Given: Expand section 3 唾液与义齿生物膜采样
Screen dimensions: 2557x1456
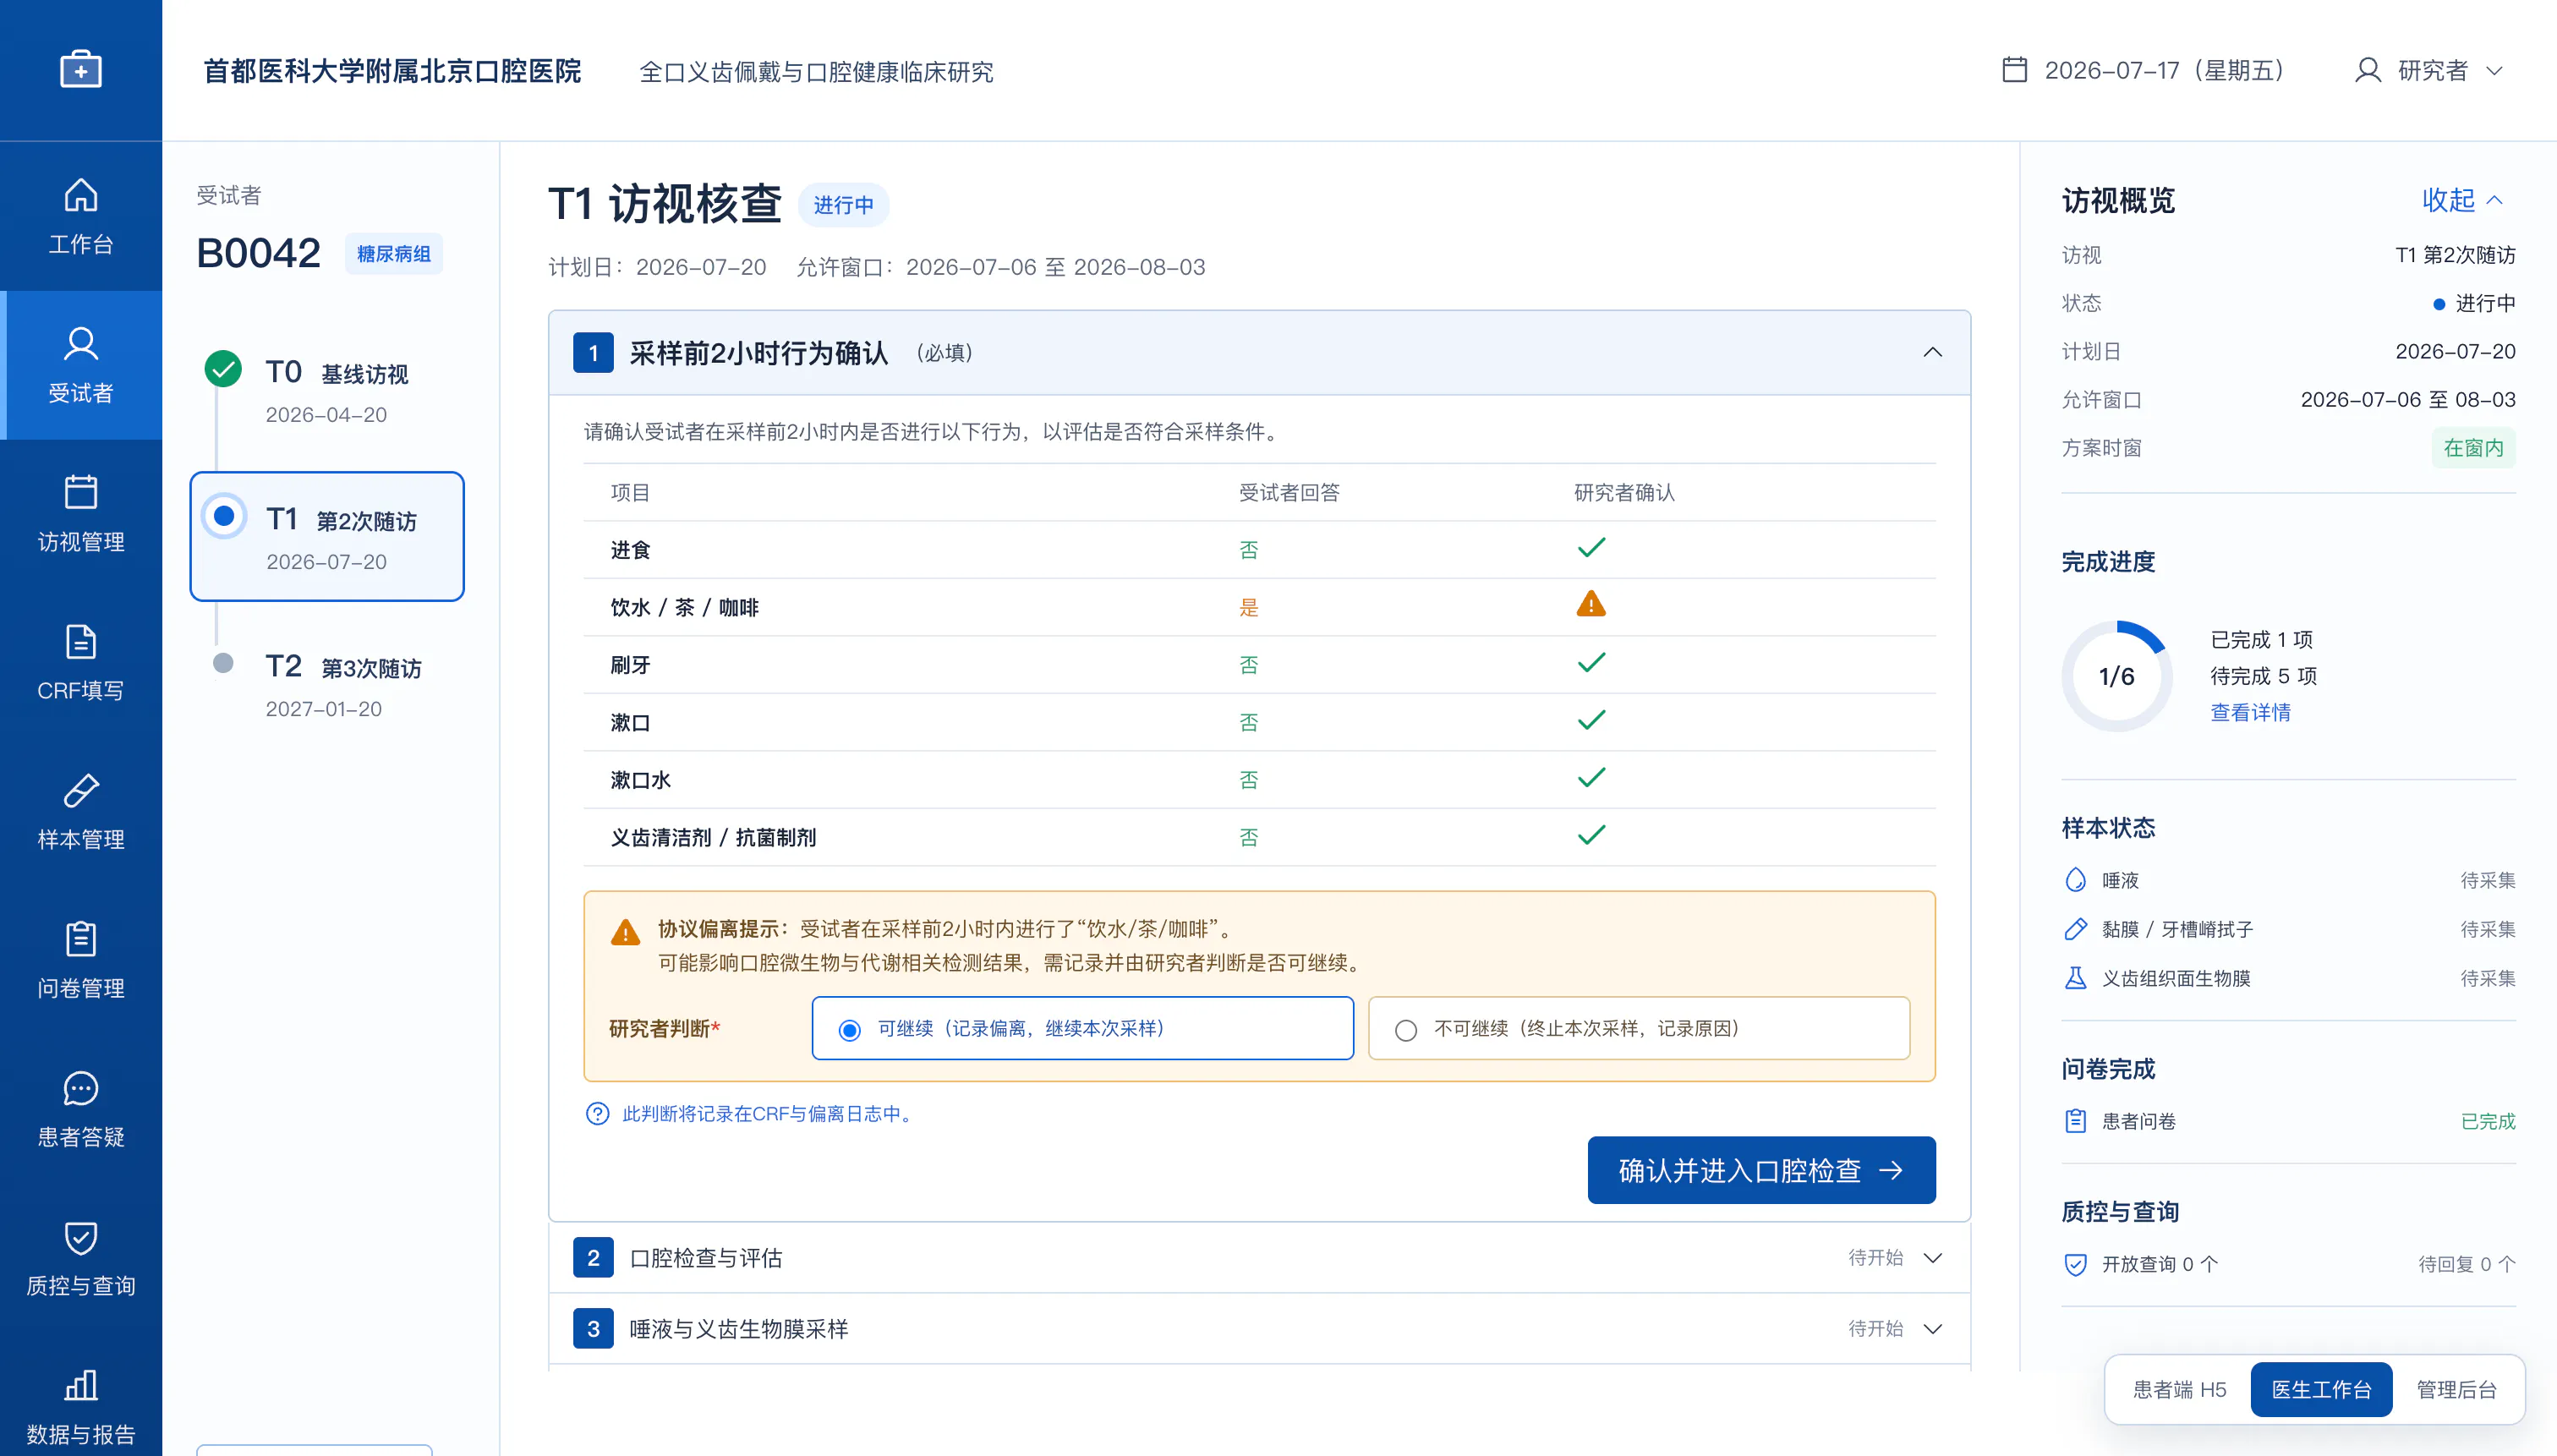Looking at the screenshot, I should [1260, 1329].
